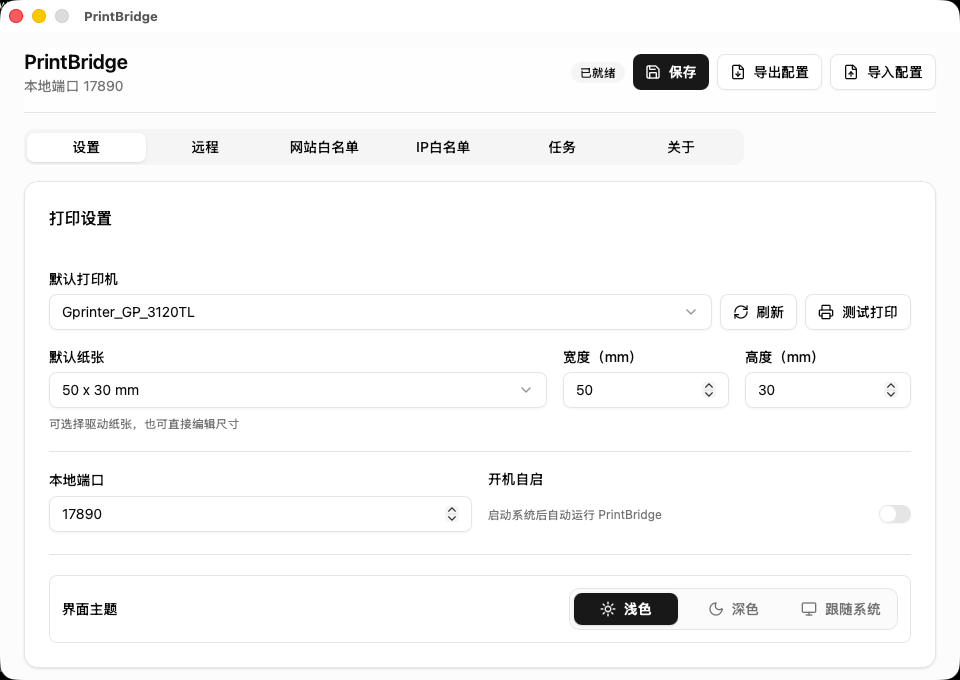The height and width of the screenshot is (680, 960).
Task: Open the 默认纸张 50 x 30 mm dropdown
Action: click(x=298, y=390)
